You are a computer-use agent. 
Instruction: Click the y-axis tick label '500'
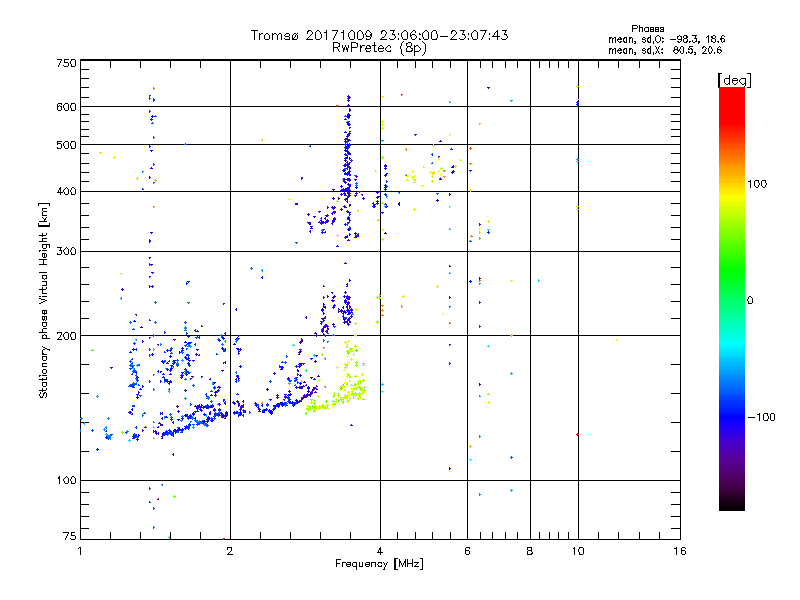point(66,145)
